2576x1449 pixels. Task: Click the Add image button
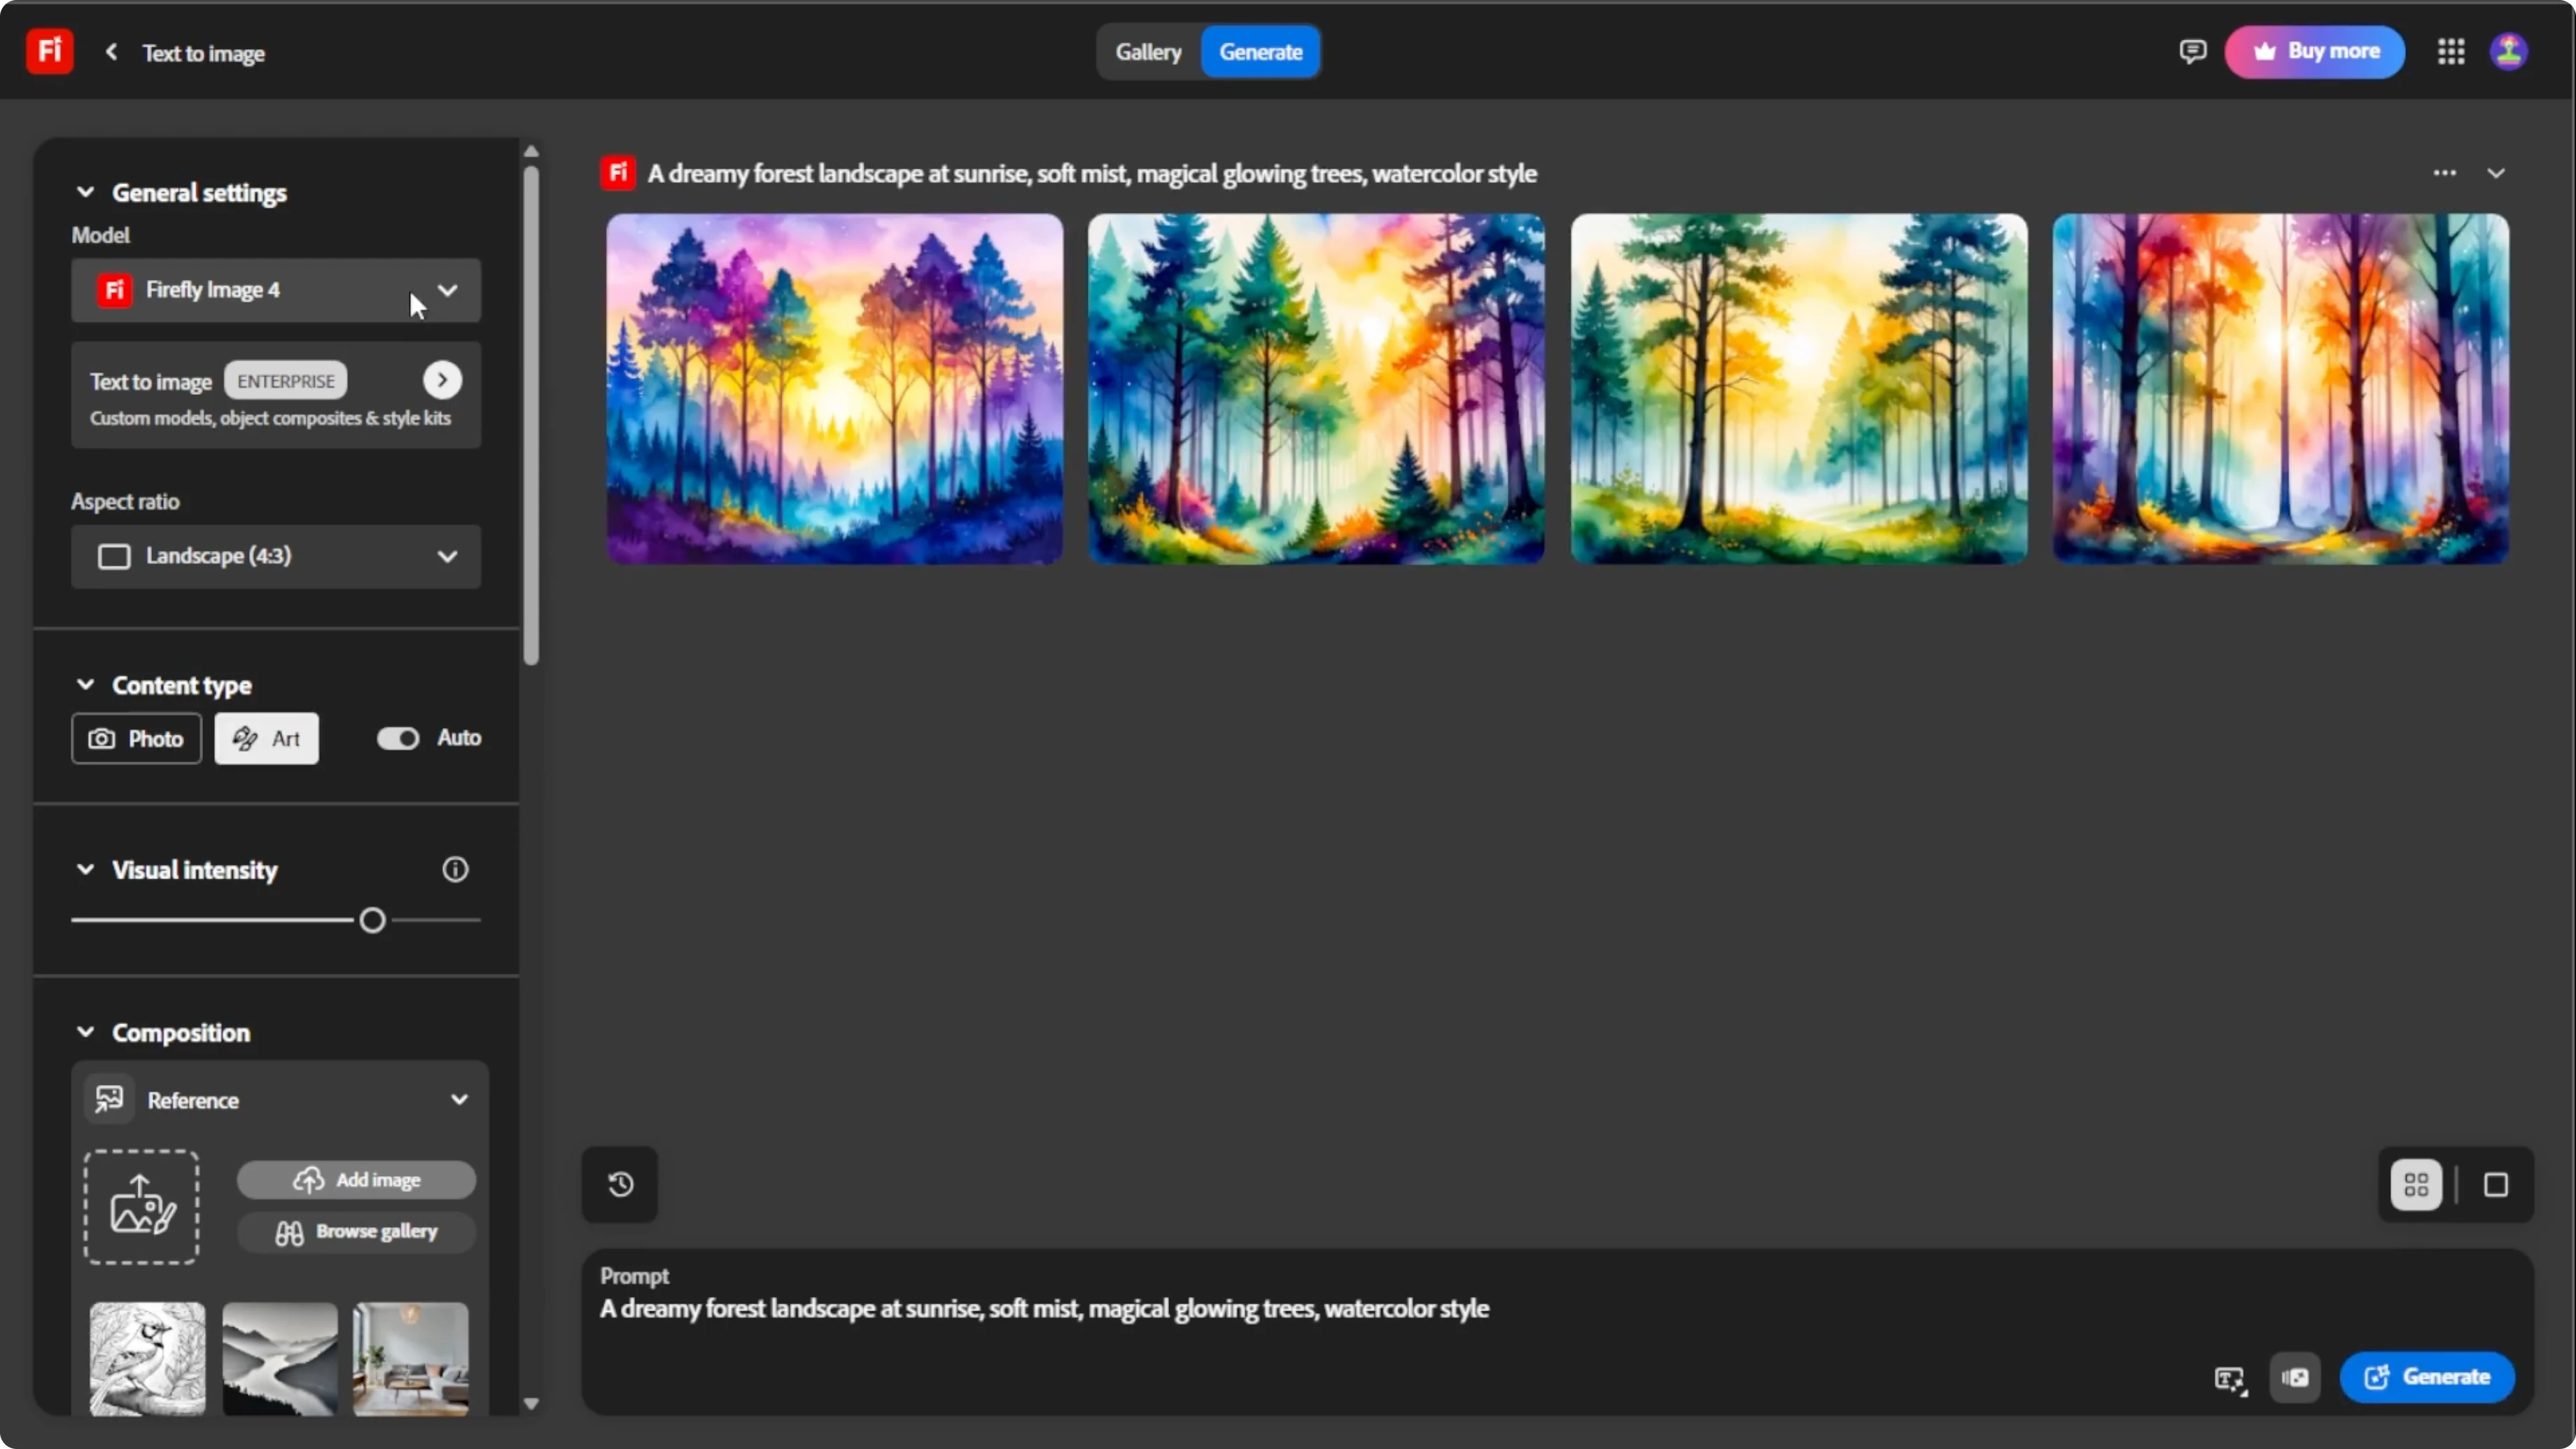[x=356, y=1180]
